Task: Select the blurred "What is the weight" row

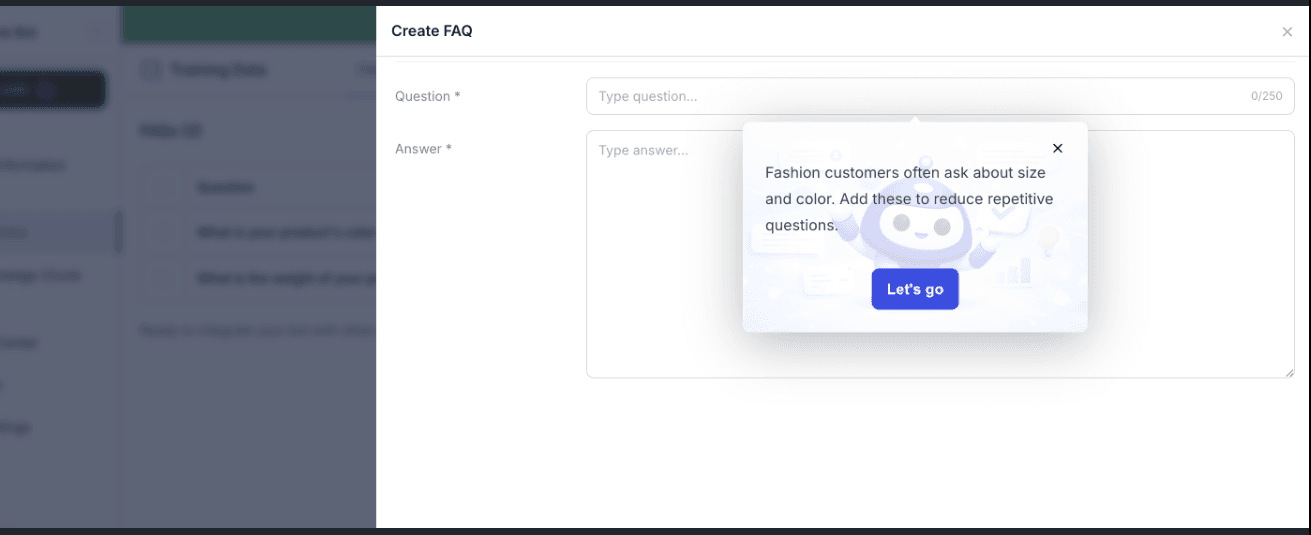Action: (285, 279)
